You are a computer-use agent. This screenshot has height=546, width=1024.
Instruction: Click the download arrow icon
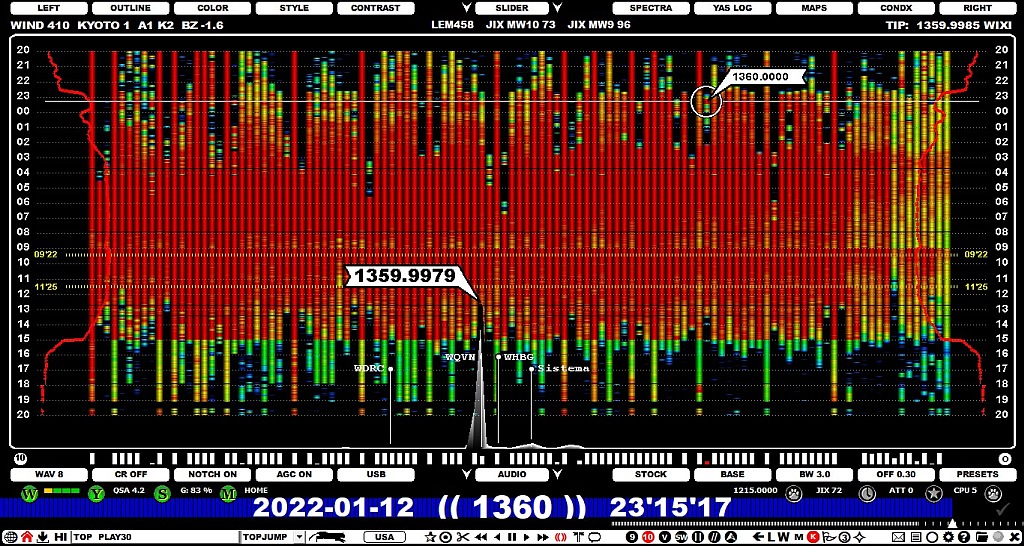pos(43,537)
